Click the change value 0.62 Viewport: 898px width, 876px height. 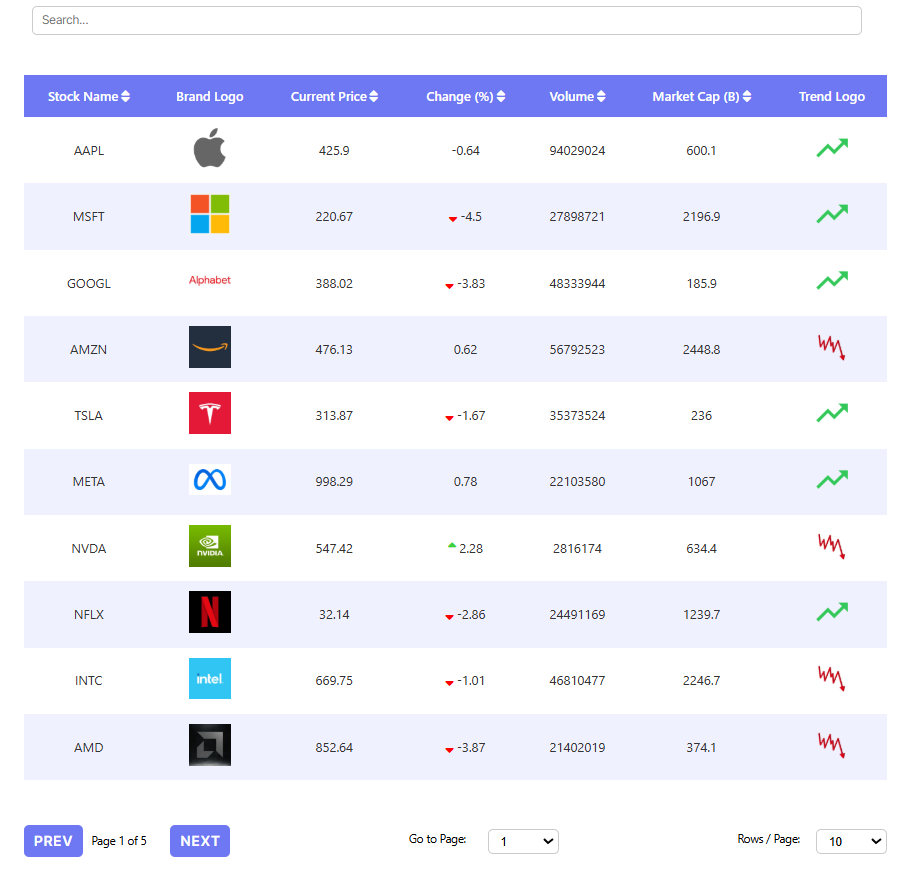click(465, 349)
